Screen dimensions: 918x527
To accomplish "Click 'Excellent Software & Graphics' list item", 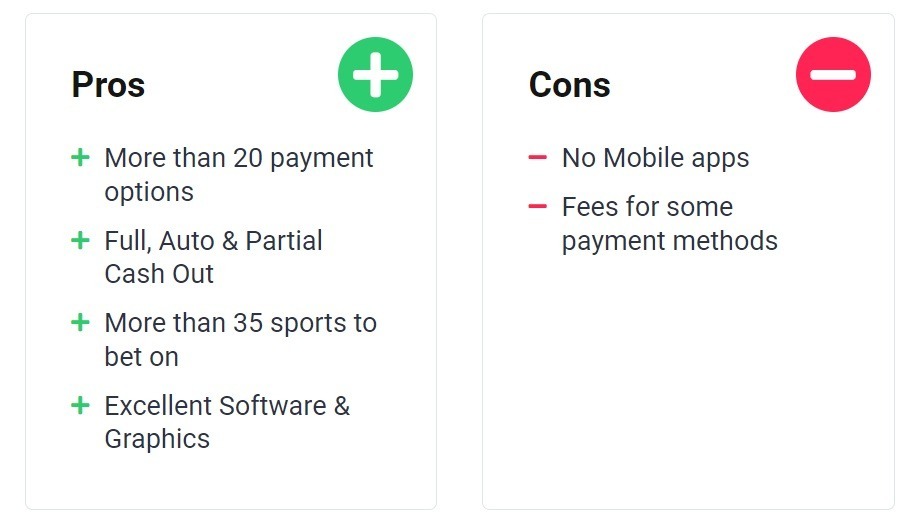I will point(227,422).
